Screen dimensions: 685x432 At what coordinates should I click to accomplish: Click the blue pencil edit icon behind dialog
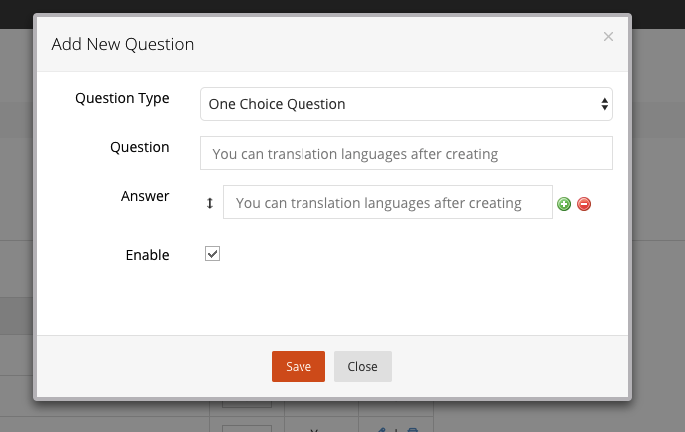381,430
